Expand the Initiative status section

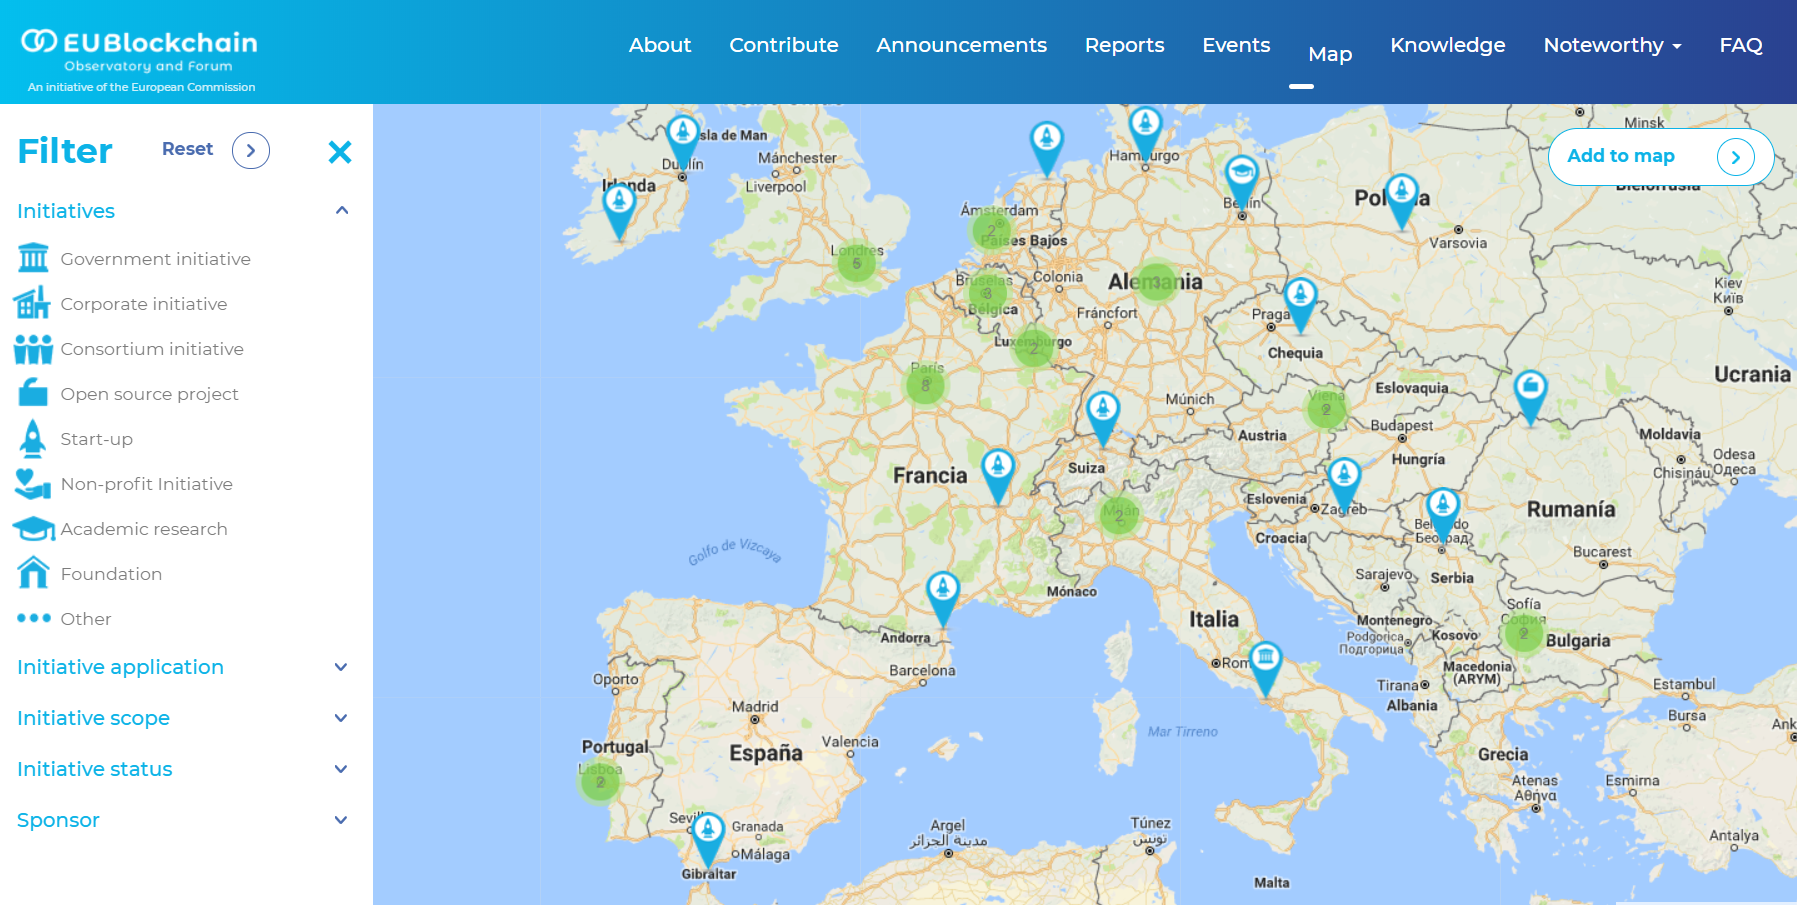pyautogui.click(x=341, y=768)
